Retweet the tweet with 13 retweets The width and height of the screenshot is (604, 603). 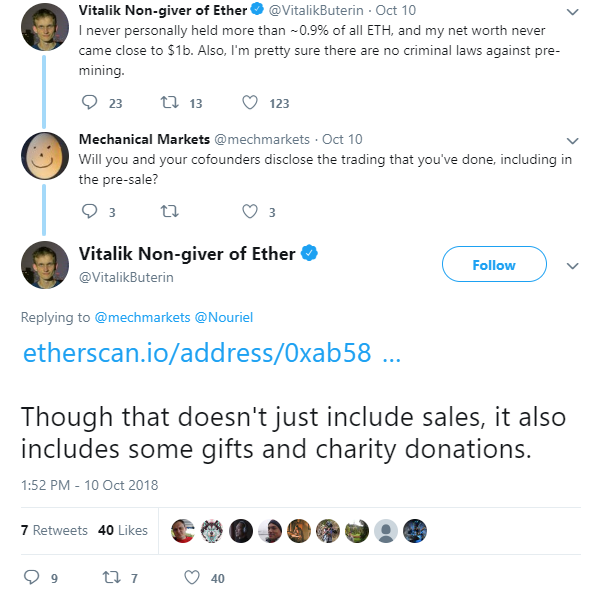[169, 102]
